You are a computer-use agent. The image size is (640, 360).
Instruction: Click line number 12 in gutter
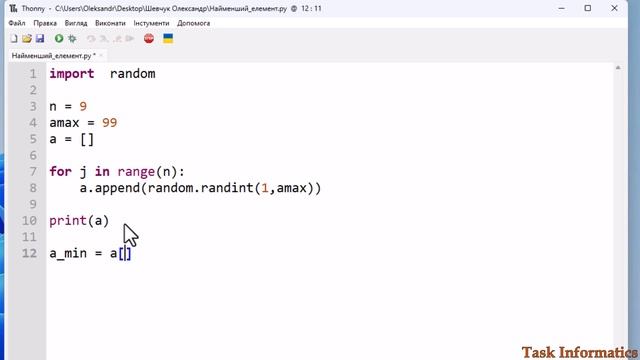coord(29,253)
